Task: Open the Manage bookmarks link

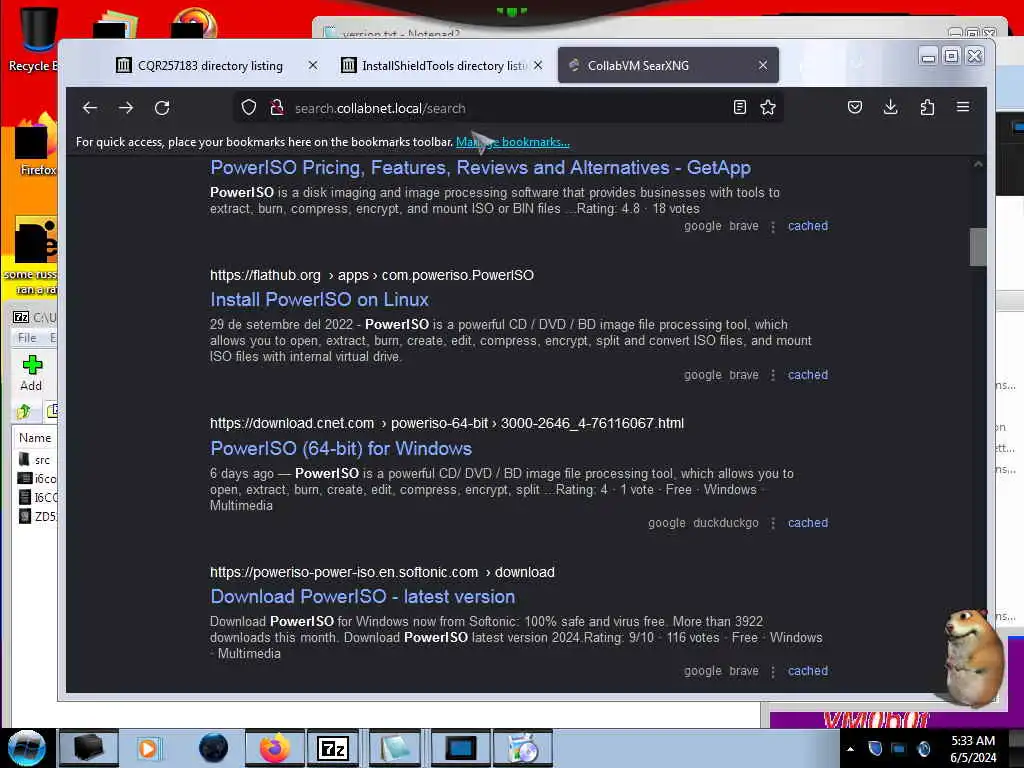Action: click(x=513, y=142)
